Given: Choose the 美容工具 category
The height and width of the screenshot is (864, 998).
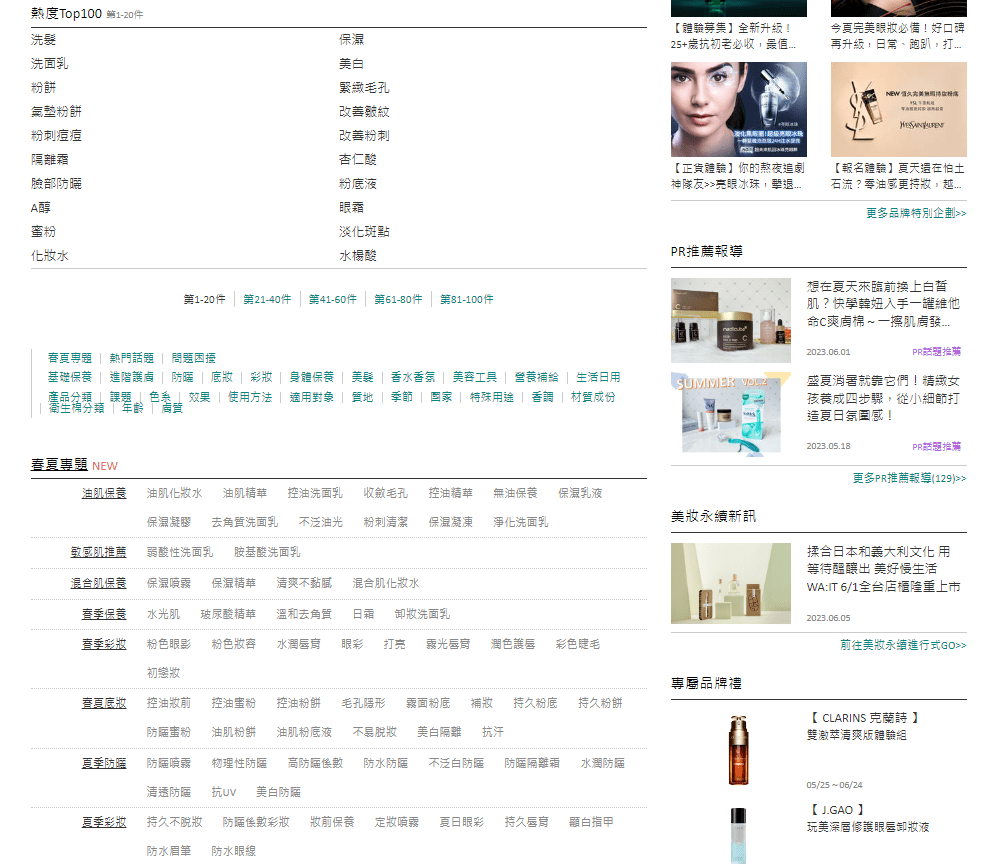Looking at the screenshot, I should coord(474,377).
